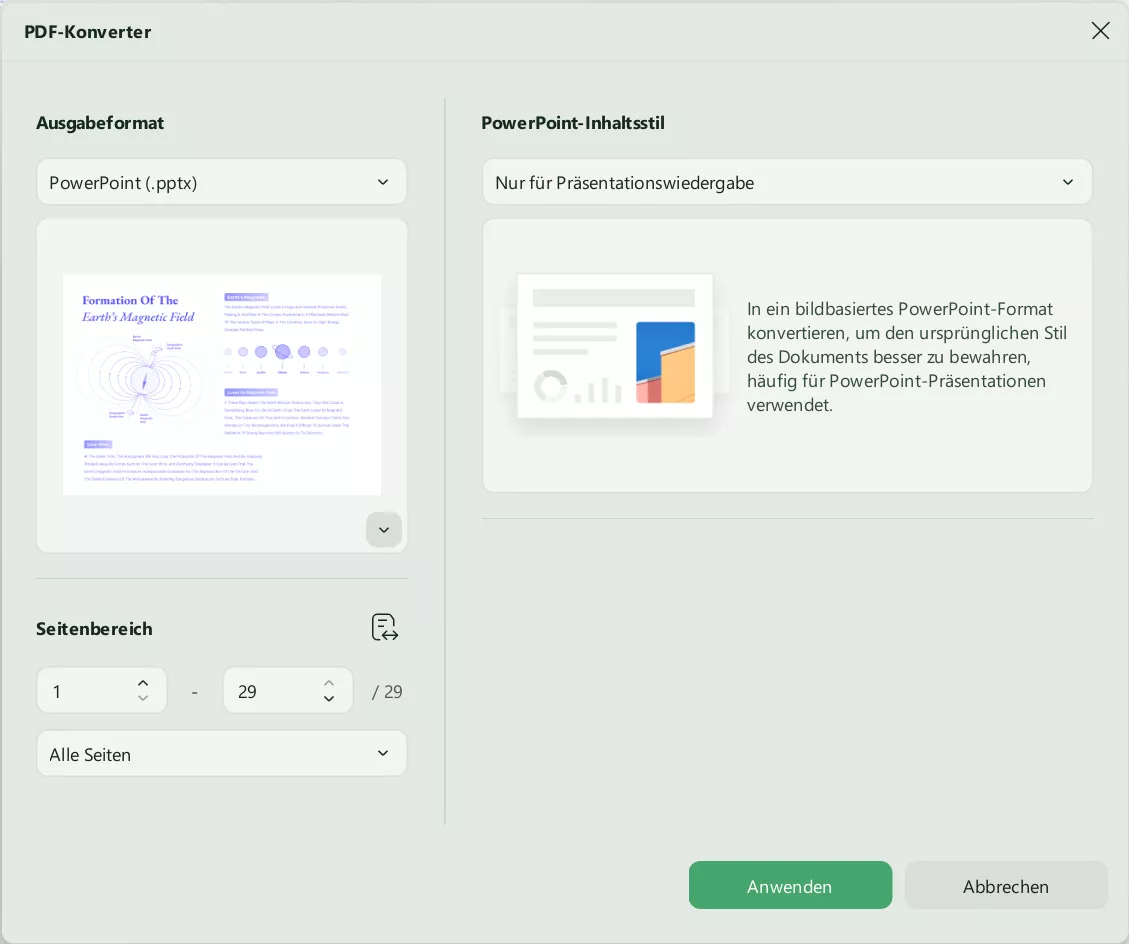1129x944 pixels.
Task: Click the page range document icon beside Seitenbereich
Action: point(385,627)
